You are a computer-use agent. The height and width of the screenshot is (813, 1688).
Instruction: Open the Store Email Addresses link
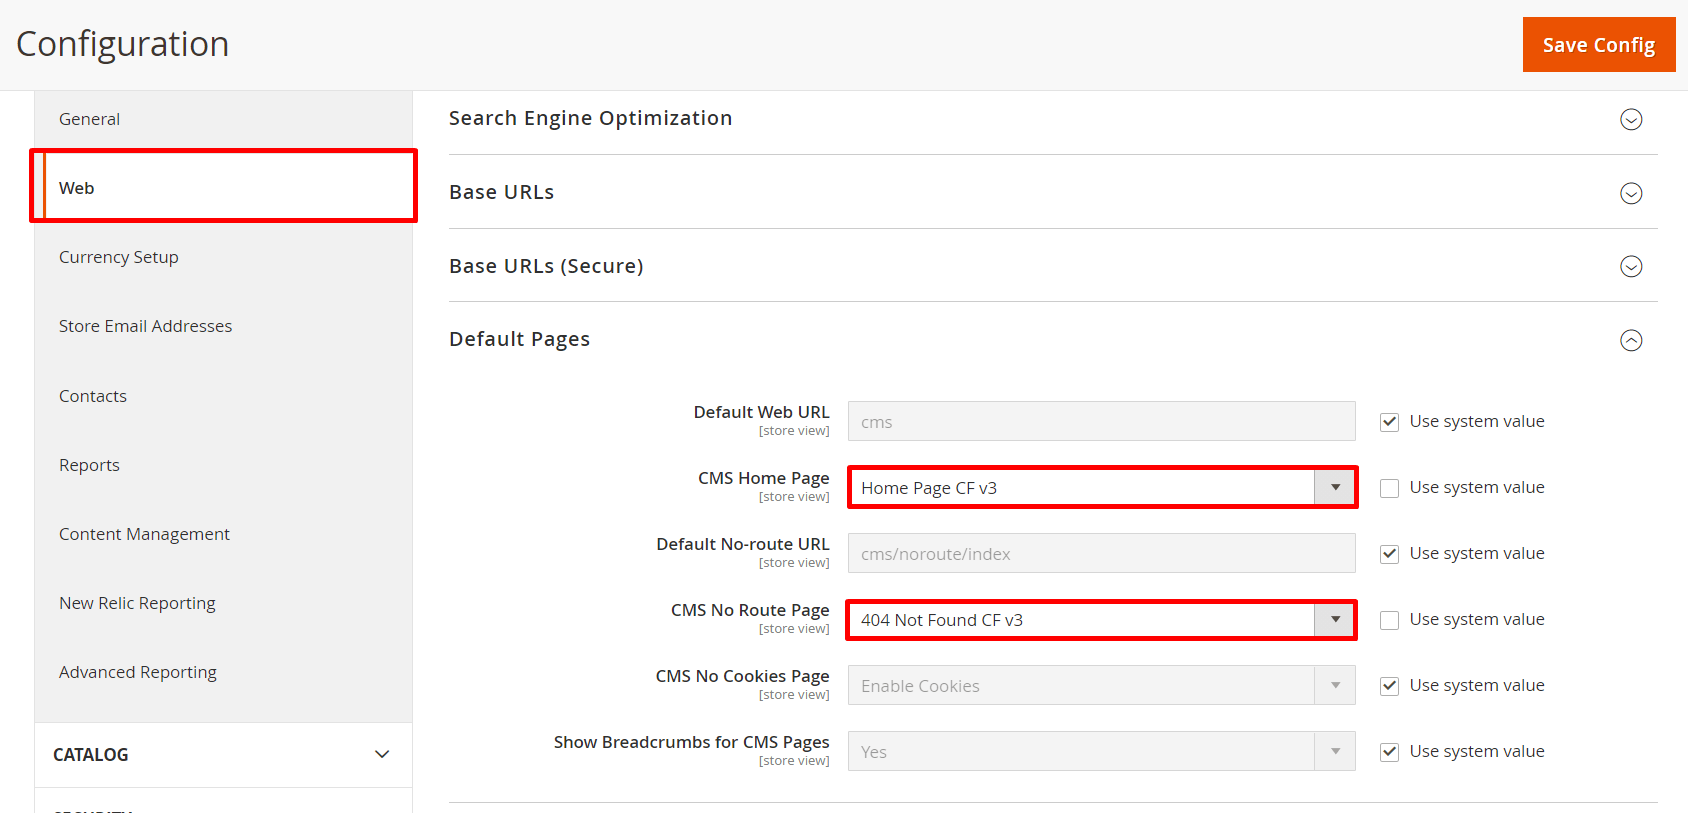[x=145, y=326]
